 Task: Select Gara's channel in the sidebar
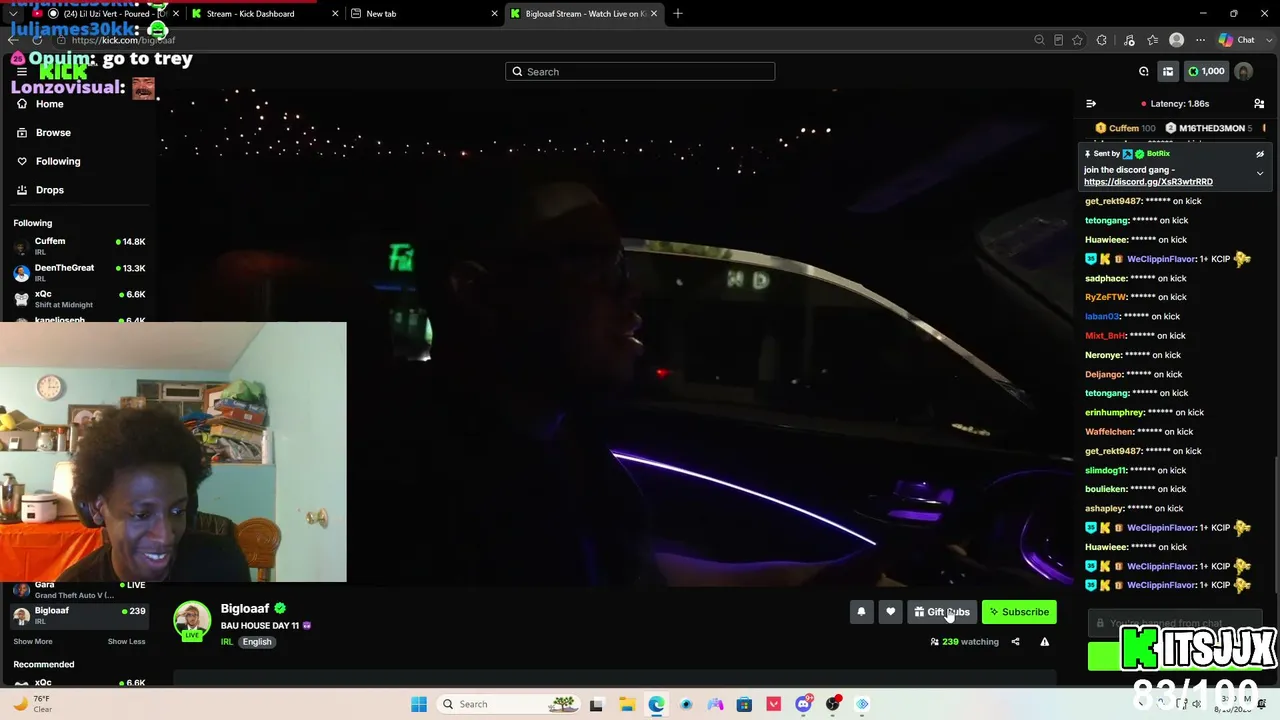[80, 590]
